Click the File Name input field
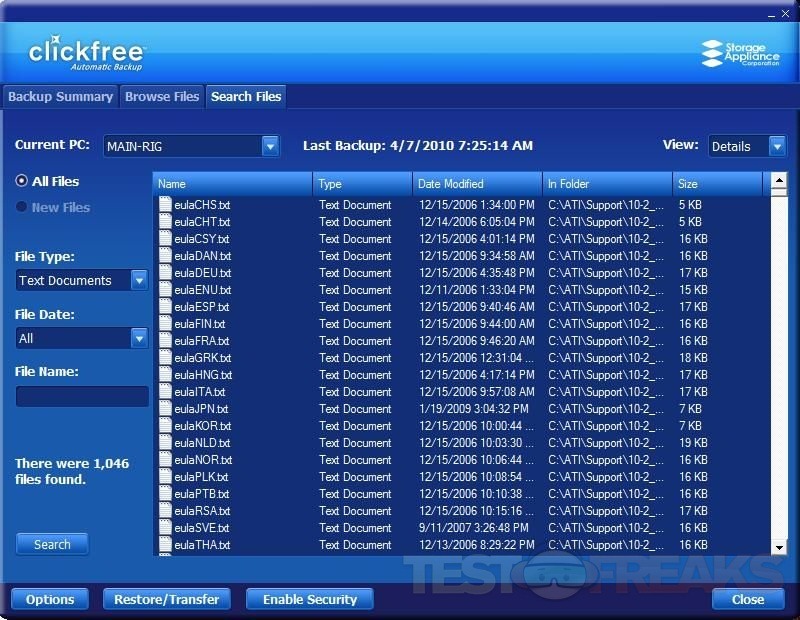 click(82, 397)
